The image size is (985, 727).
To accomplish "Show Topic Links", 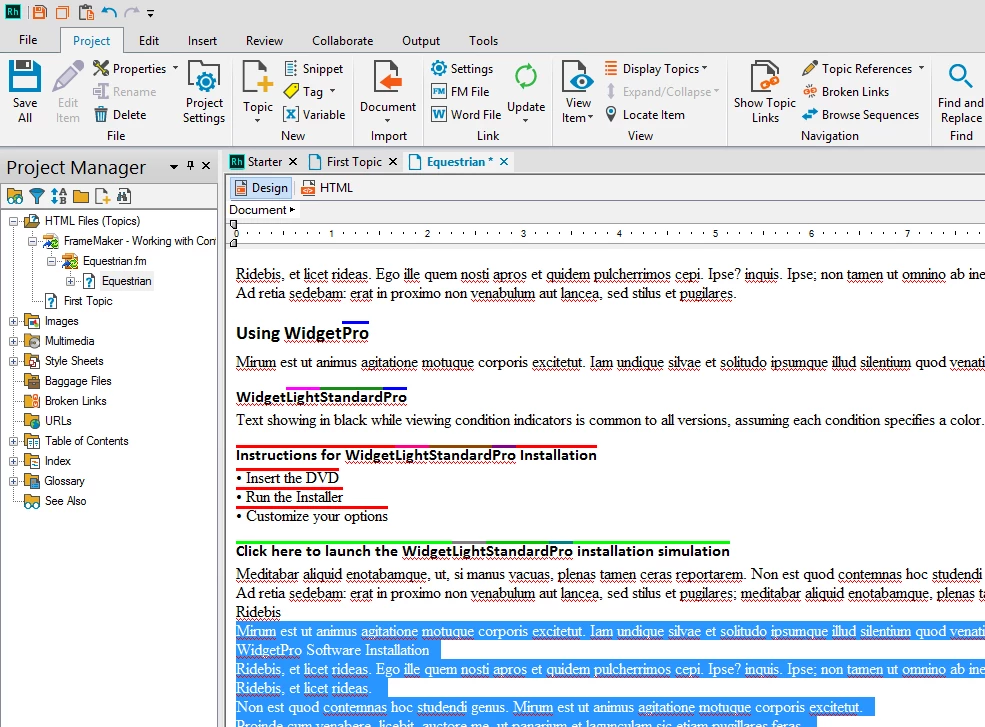I will 765,92.
